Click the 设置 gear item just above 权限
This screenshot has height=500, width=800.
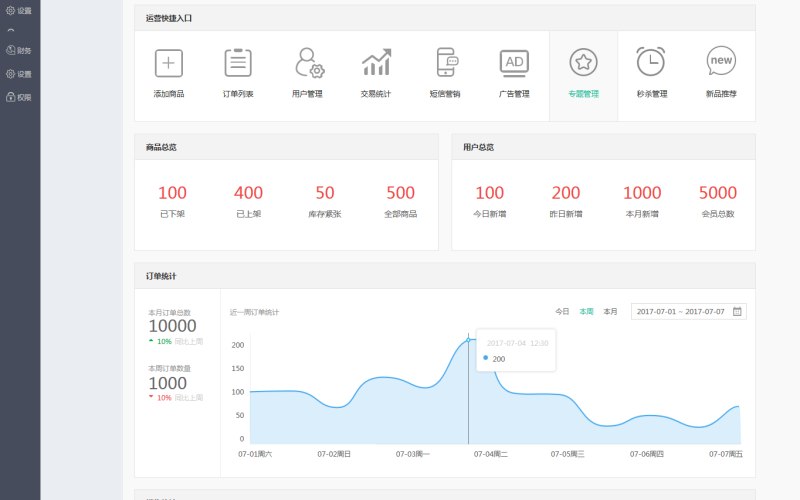[x=19, y=74]
